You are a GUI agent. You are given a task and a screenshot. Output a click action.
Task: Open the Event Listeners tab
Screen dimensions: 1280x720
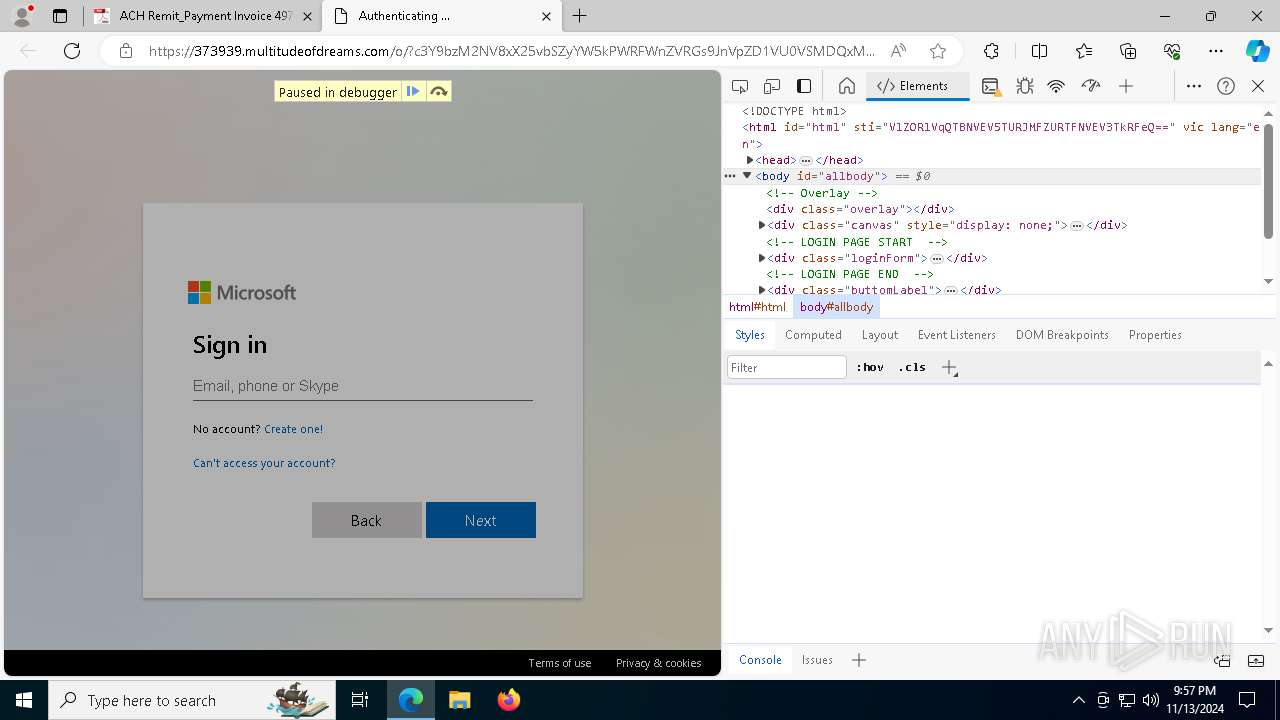tap(957, 335)
